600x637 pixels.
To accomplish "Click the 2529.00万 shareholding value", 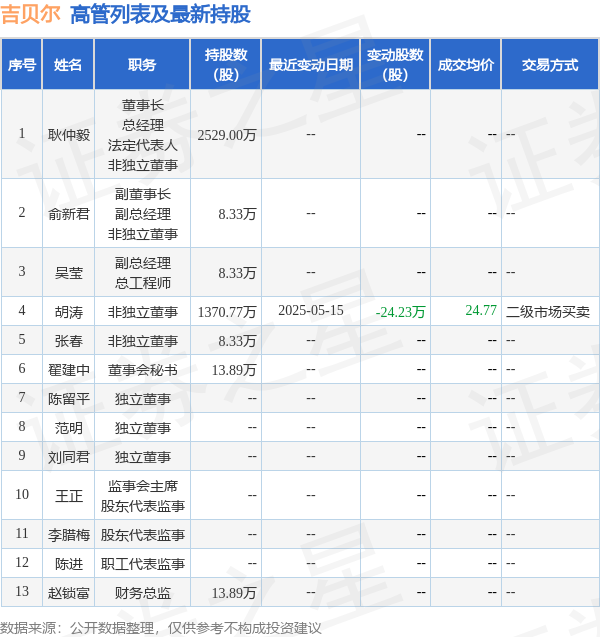I will coord(227,135).
